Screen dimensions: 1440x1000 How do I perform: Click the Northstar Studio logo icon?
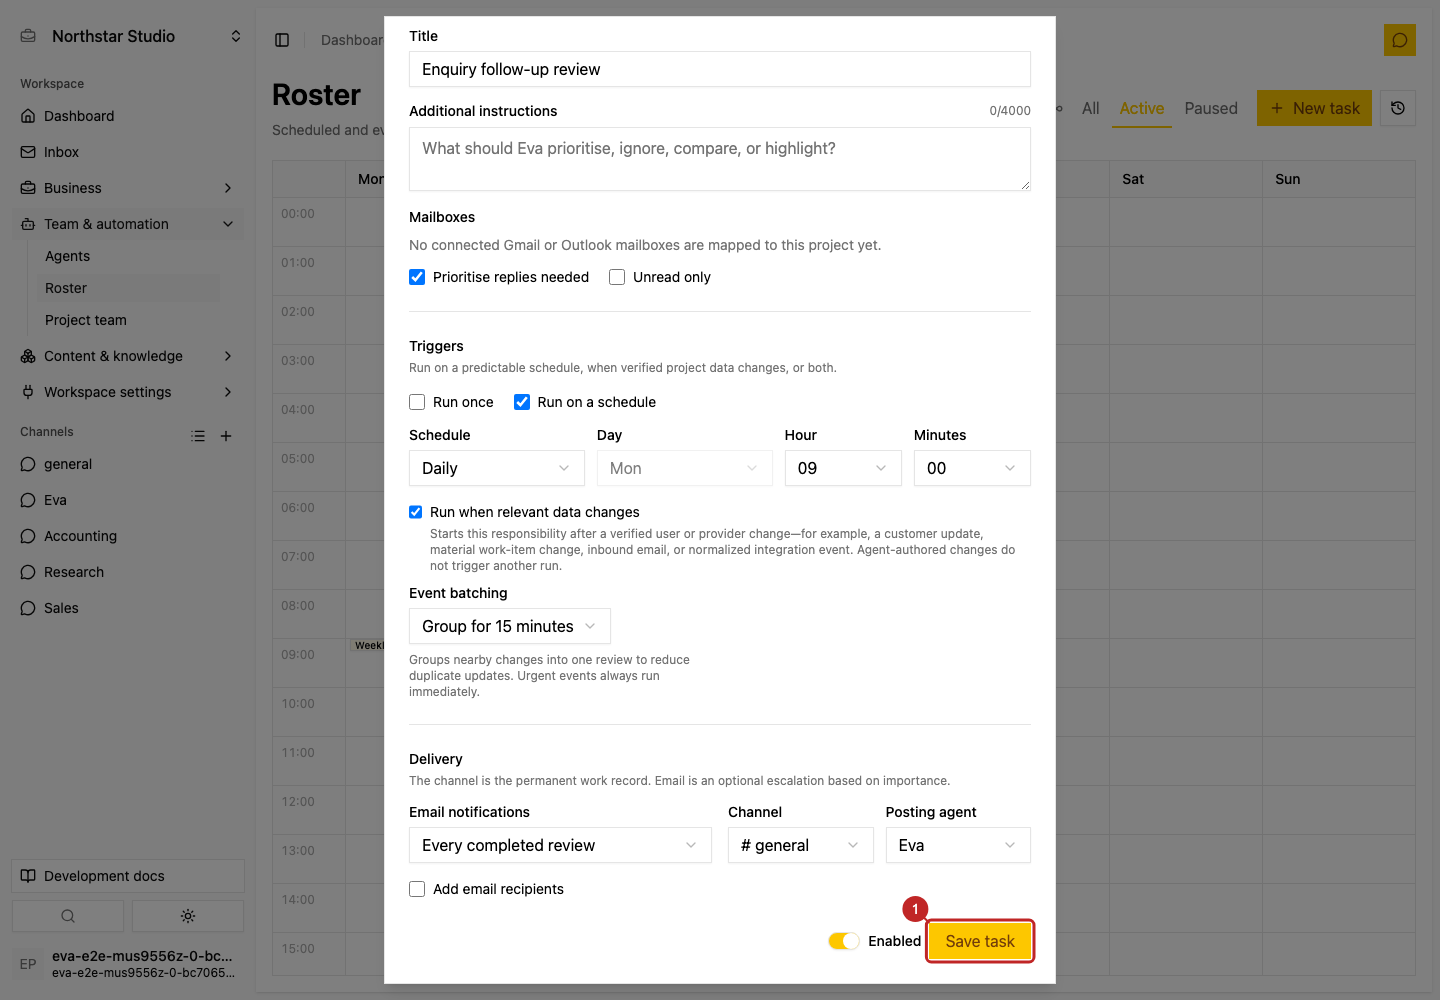(28, 36)
